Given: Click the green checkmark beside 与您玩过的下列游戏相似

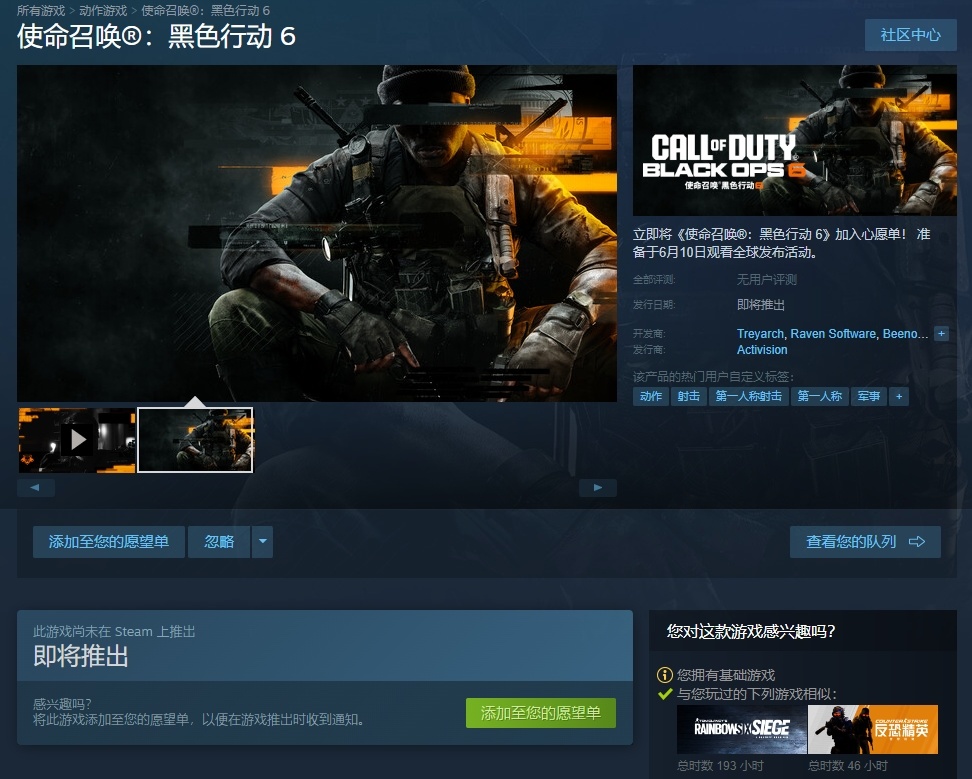Looking at the screenshot, I should point(665,694).
